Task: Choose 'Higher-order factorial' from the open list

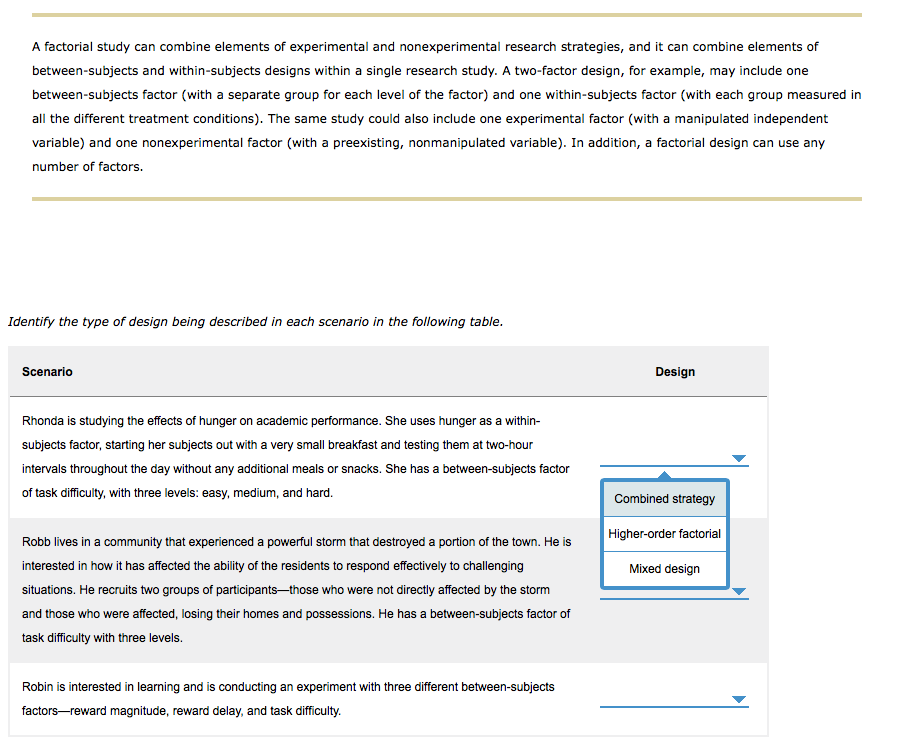Action: tap(664, 534)
